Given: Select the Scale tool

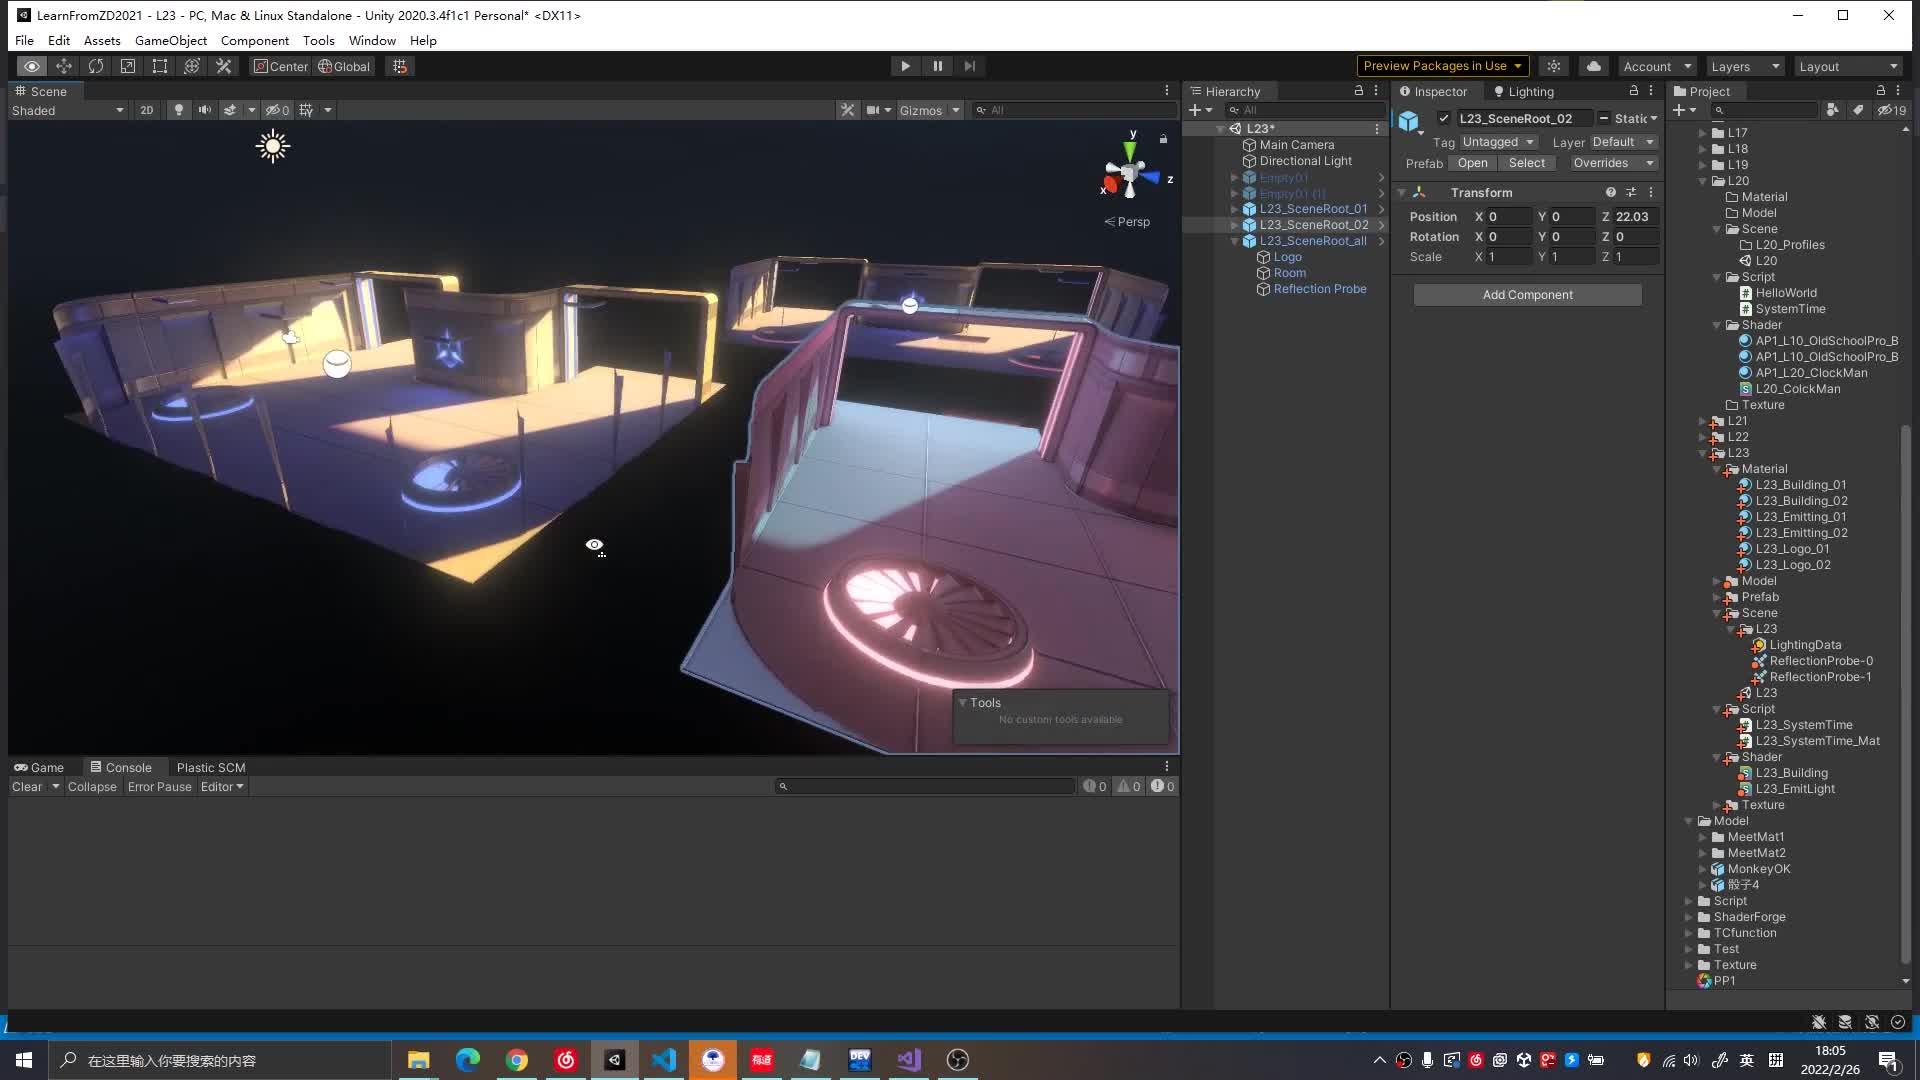Looking at the screenshot, I should tap(127, 66).
